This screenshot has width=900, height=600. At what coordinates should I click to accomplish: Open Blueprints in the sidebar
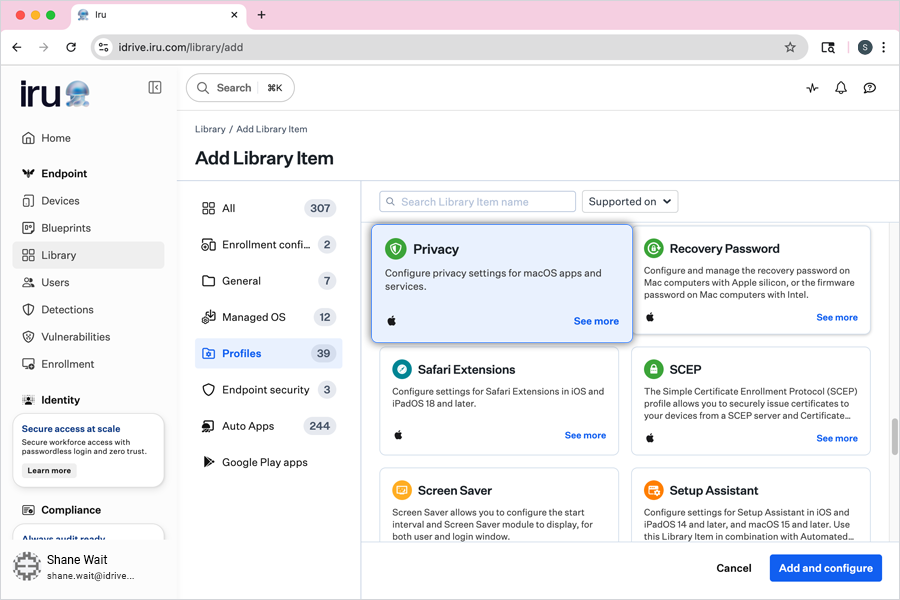click(66, 228)
